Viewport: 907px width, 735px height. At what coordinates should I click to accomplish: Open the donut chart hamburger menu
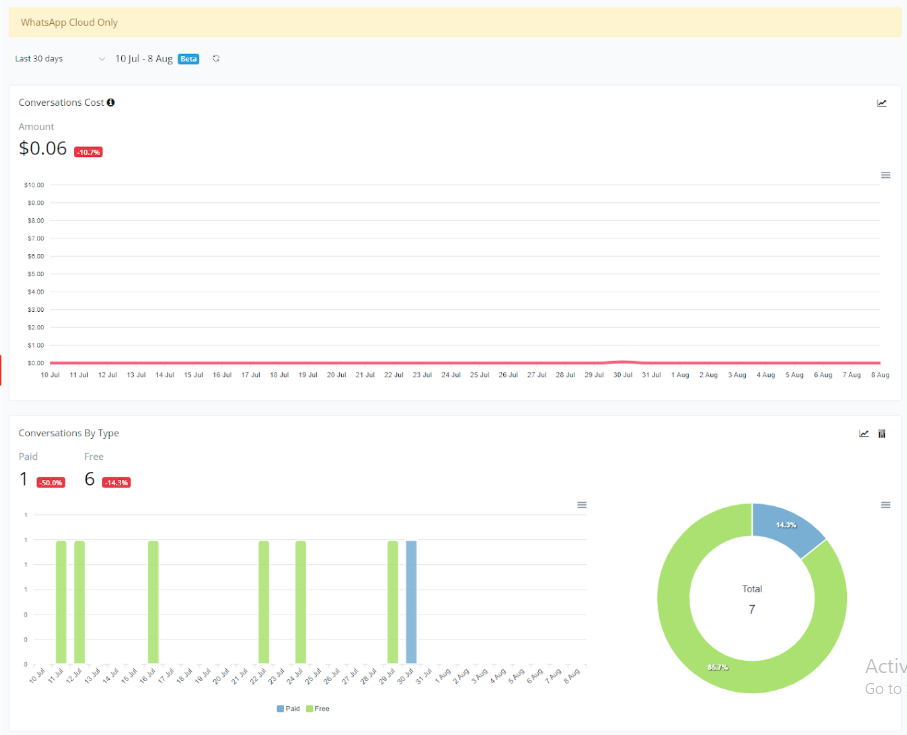coord(885,505)
